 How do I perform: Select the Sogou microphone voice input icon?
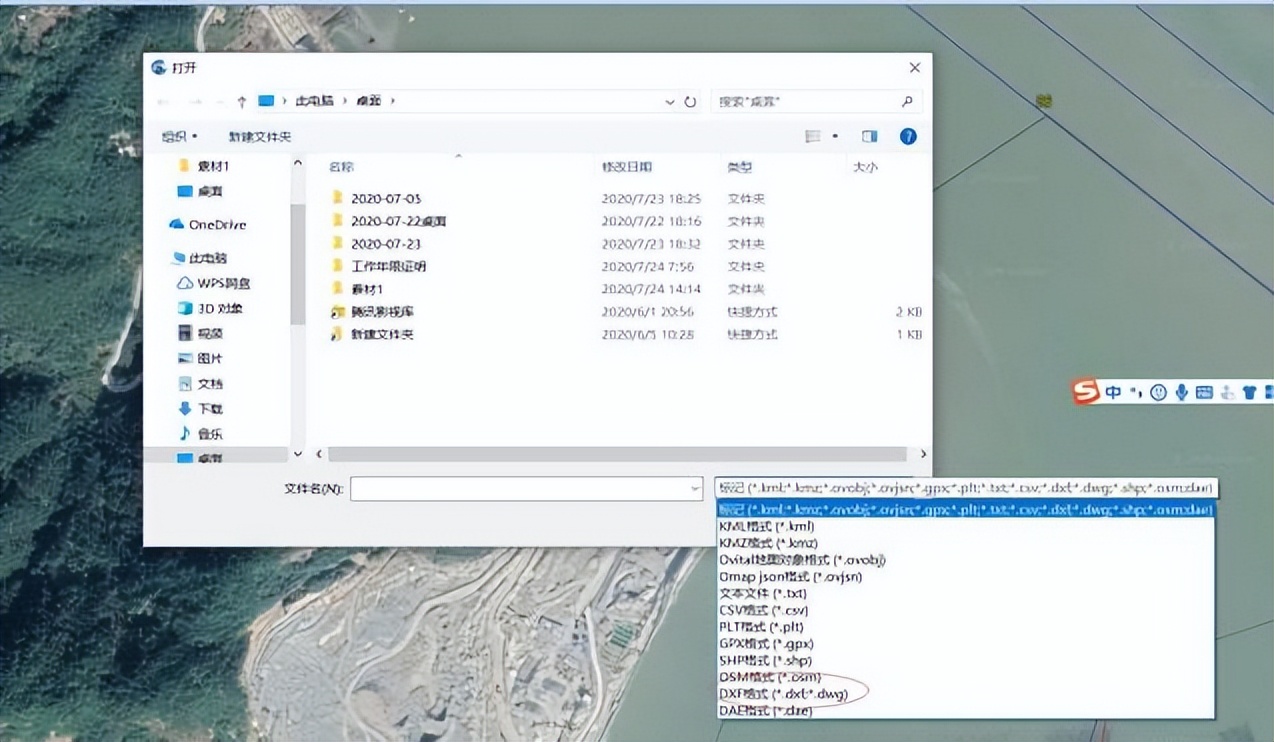1181,392
